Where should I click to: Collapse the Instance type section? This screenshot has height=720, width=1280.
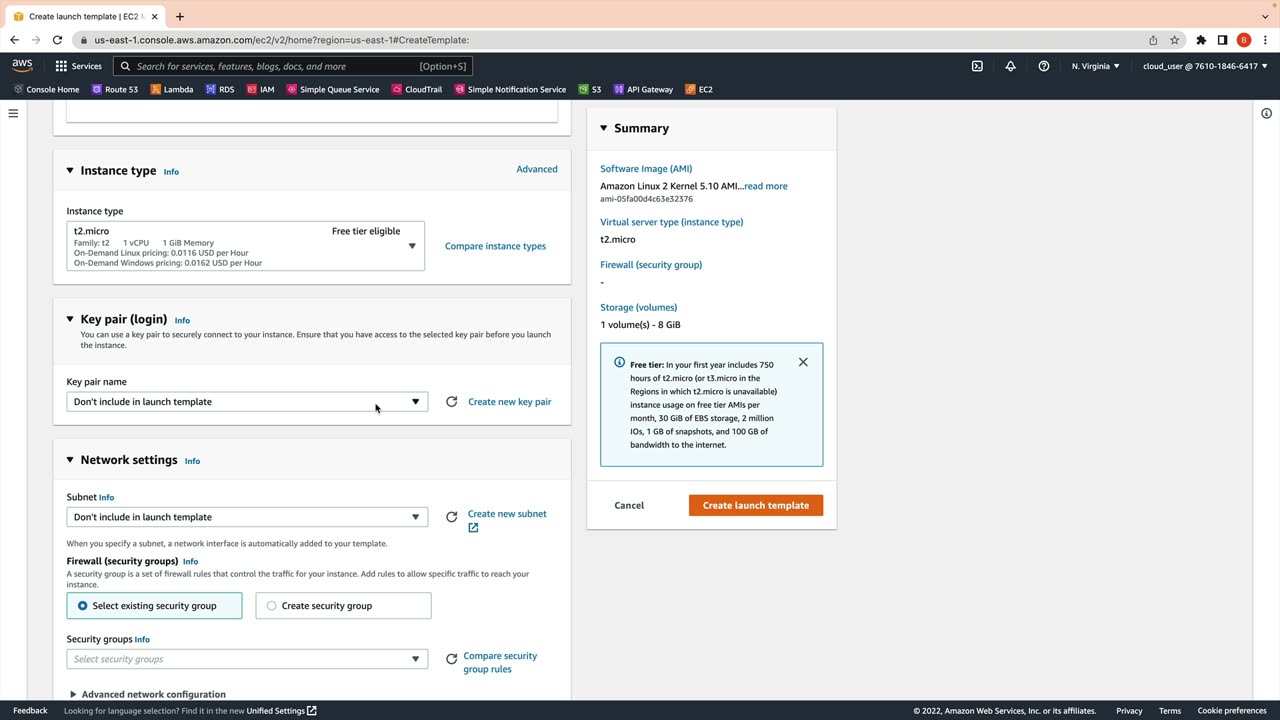point(70,171)
